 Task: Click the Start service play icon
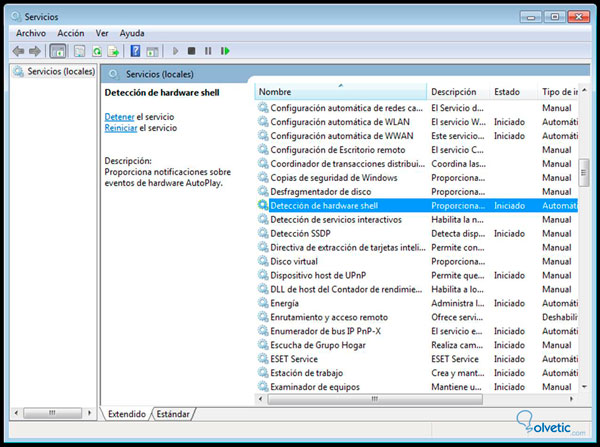pyautogui.click(x=175, y=51)
